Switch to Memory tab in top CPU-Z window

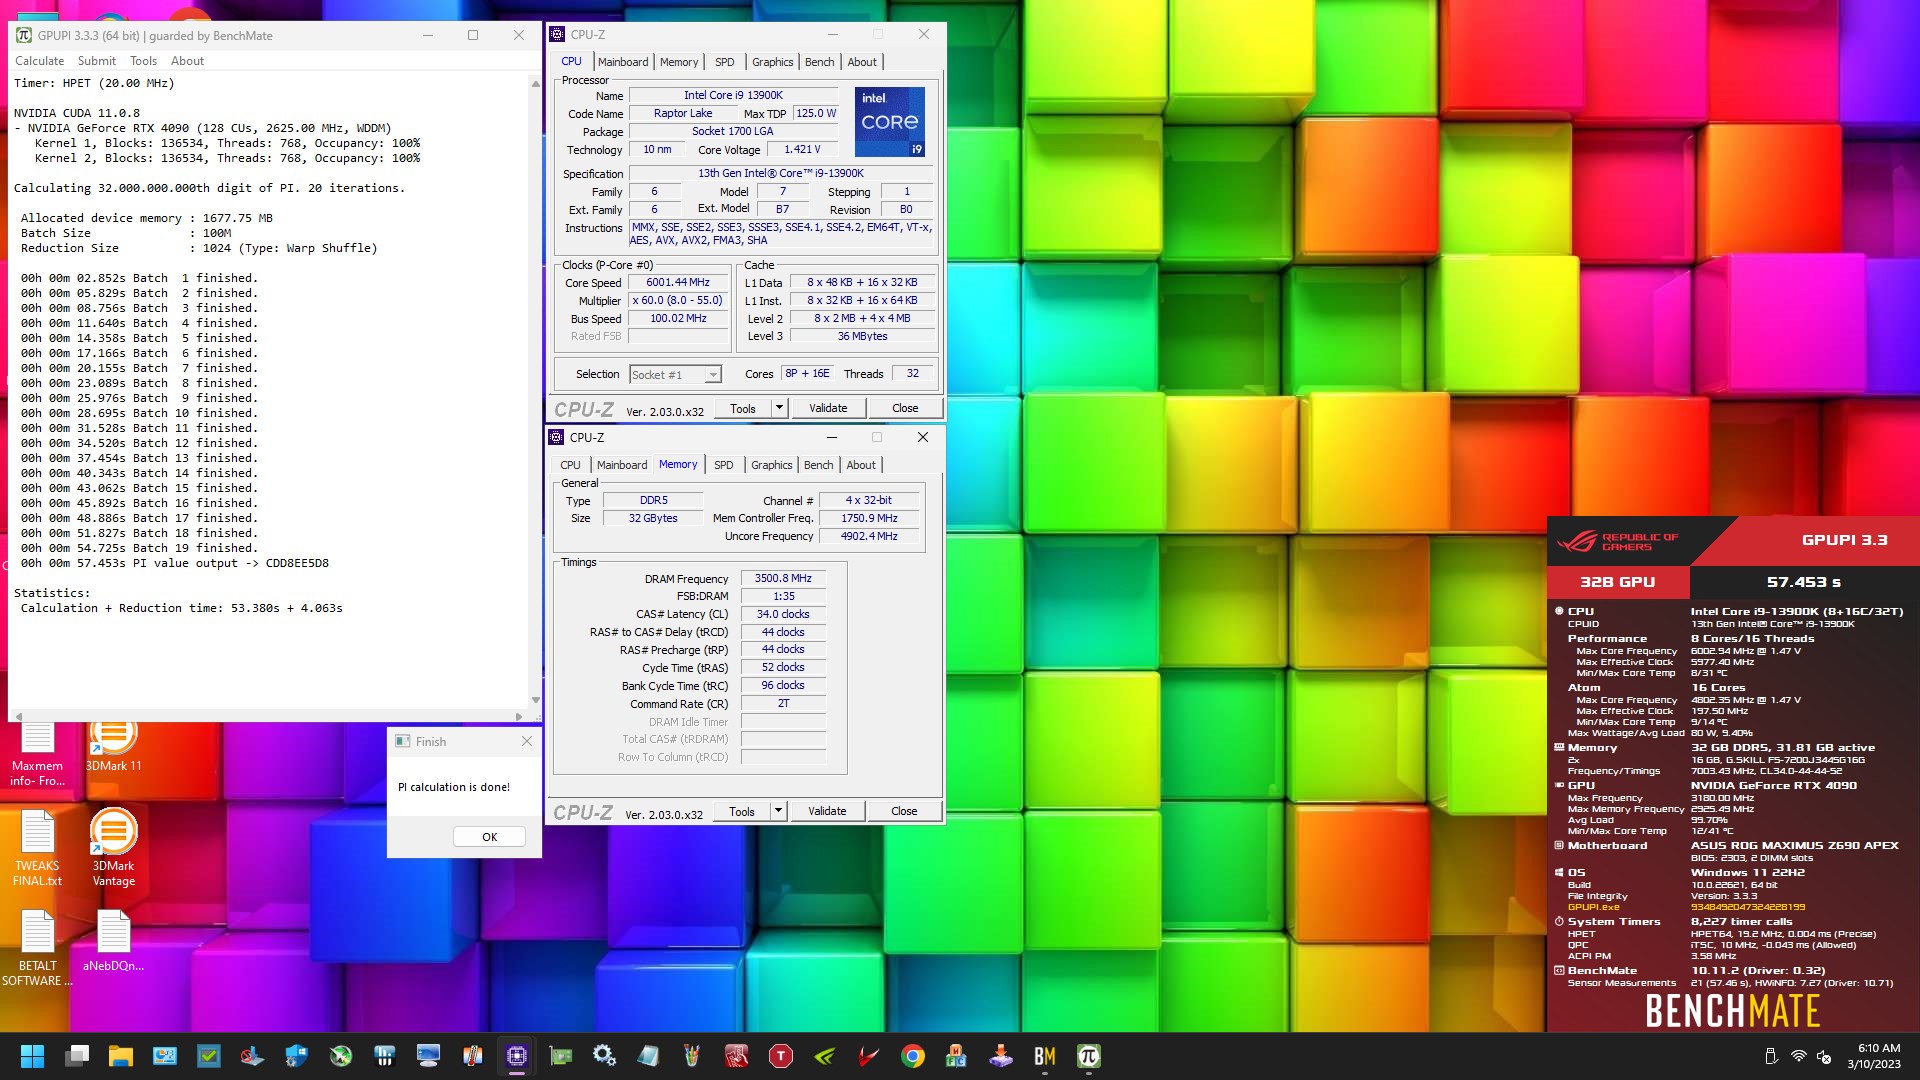(679, 62)
